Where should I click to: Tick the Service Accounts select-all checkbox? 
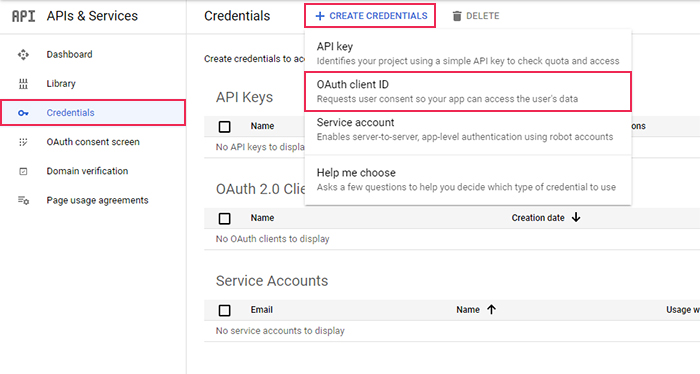click(x=225, y=311)
